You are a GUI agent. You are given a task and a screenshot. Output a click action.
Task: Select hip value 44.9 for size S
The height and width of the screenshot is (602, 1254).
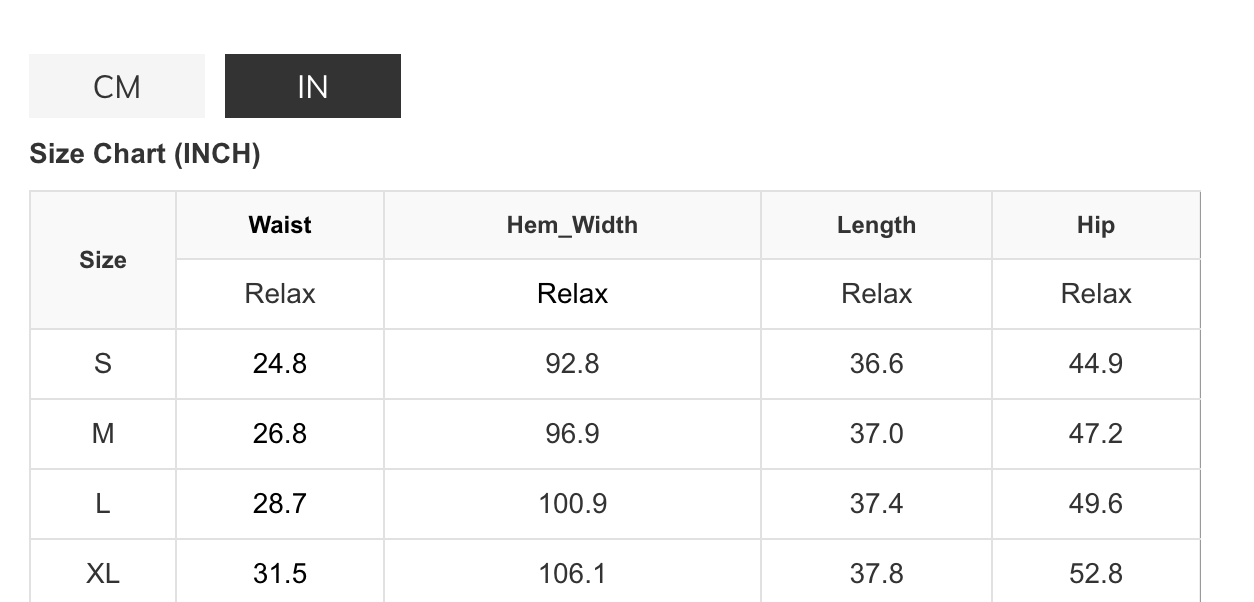tap(1095, 364)
